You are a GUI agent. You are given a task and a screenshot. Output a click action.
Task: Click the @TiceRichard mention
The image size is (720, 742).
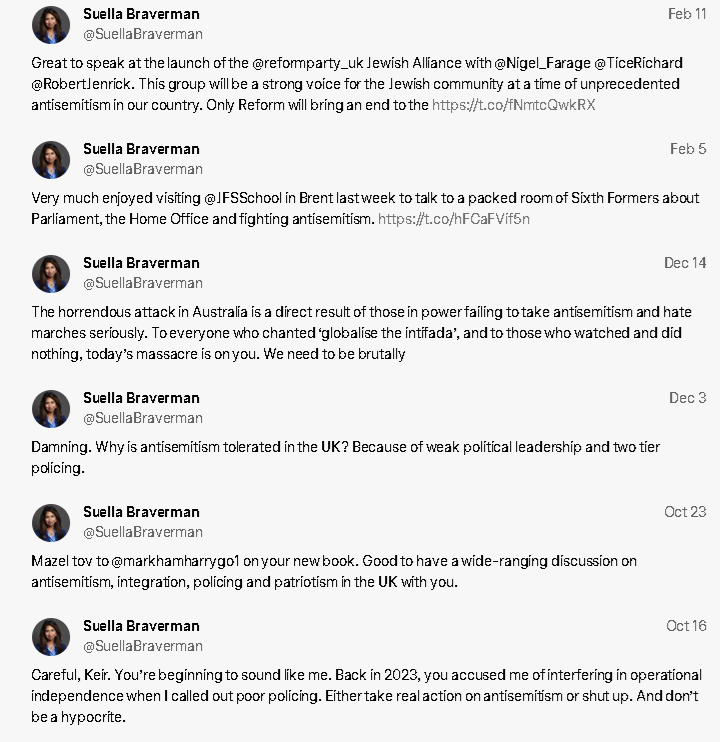[638, 63]
